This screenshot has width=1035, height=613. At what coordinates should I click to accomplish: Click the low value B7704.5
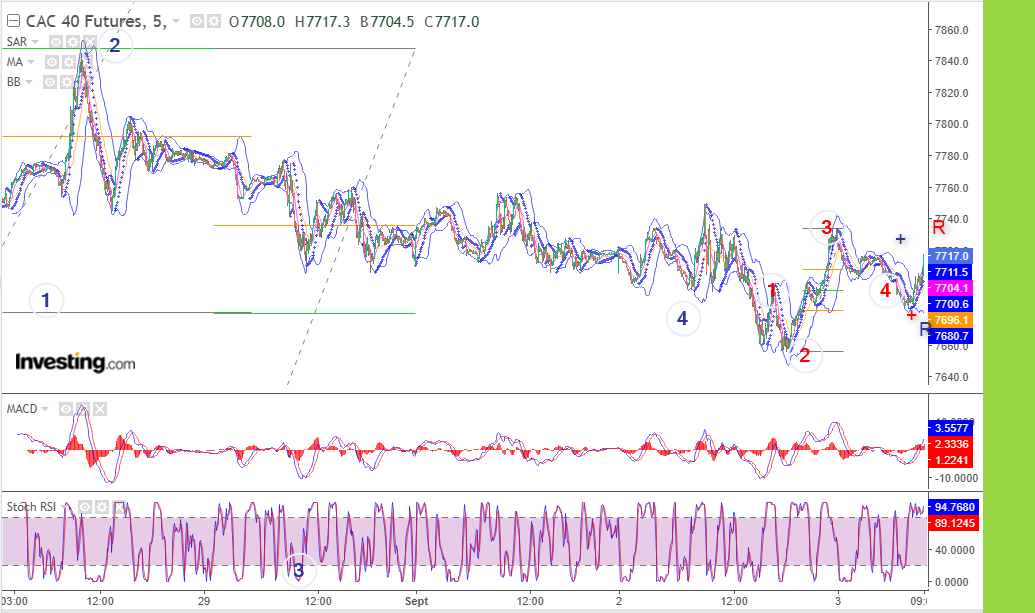coord(387,22)
